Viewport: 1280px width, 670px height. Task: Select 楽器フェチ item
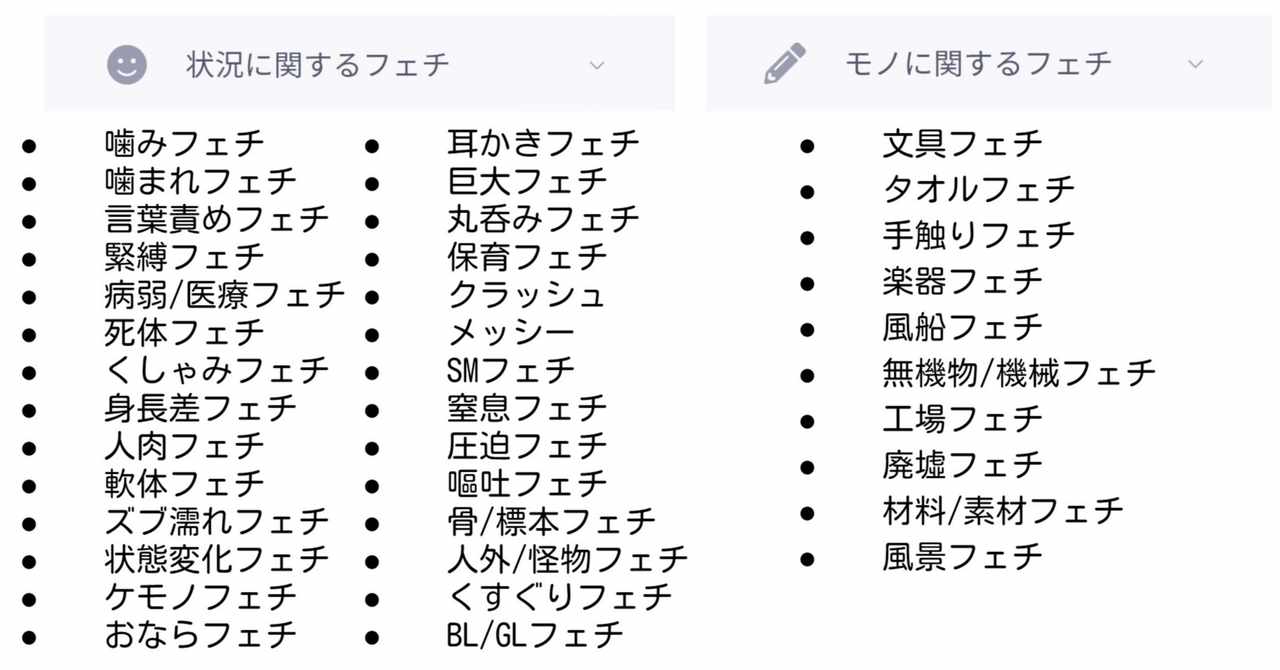pos(962,281)
